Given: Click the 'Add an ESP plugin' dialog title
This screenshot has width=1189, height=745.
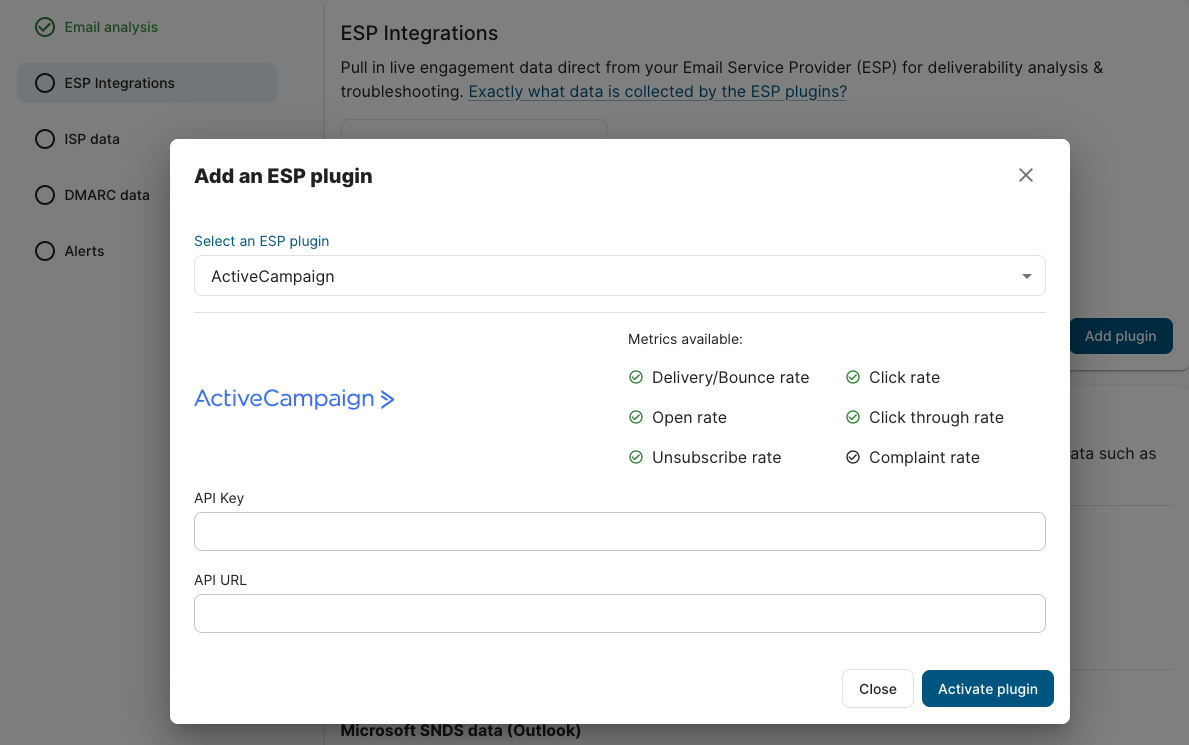Looking at the screenshot, I should pos(283,176).
